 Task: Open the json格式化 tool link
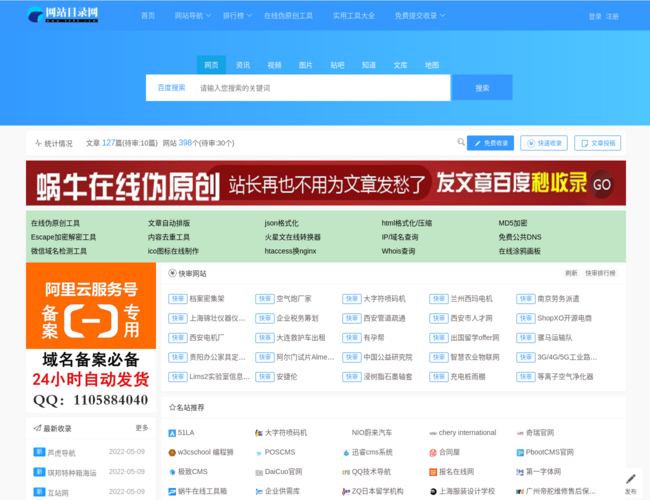click(x=281, y=223)
